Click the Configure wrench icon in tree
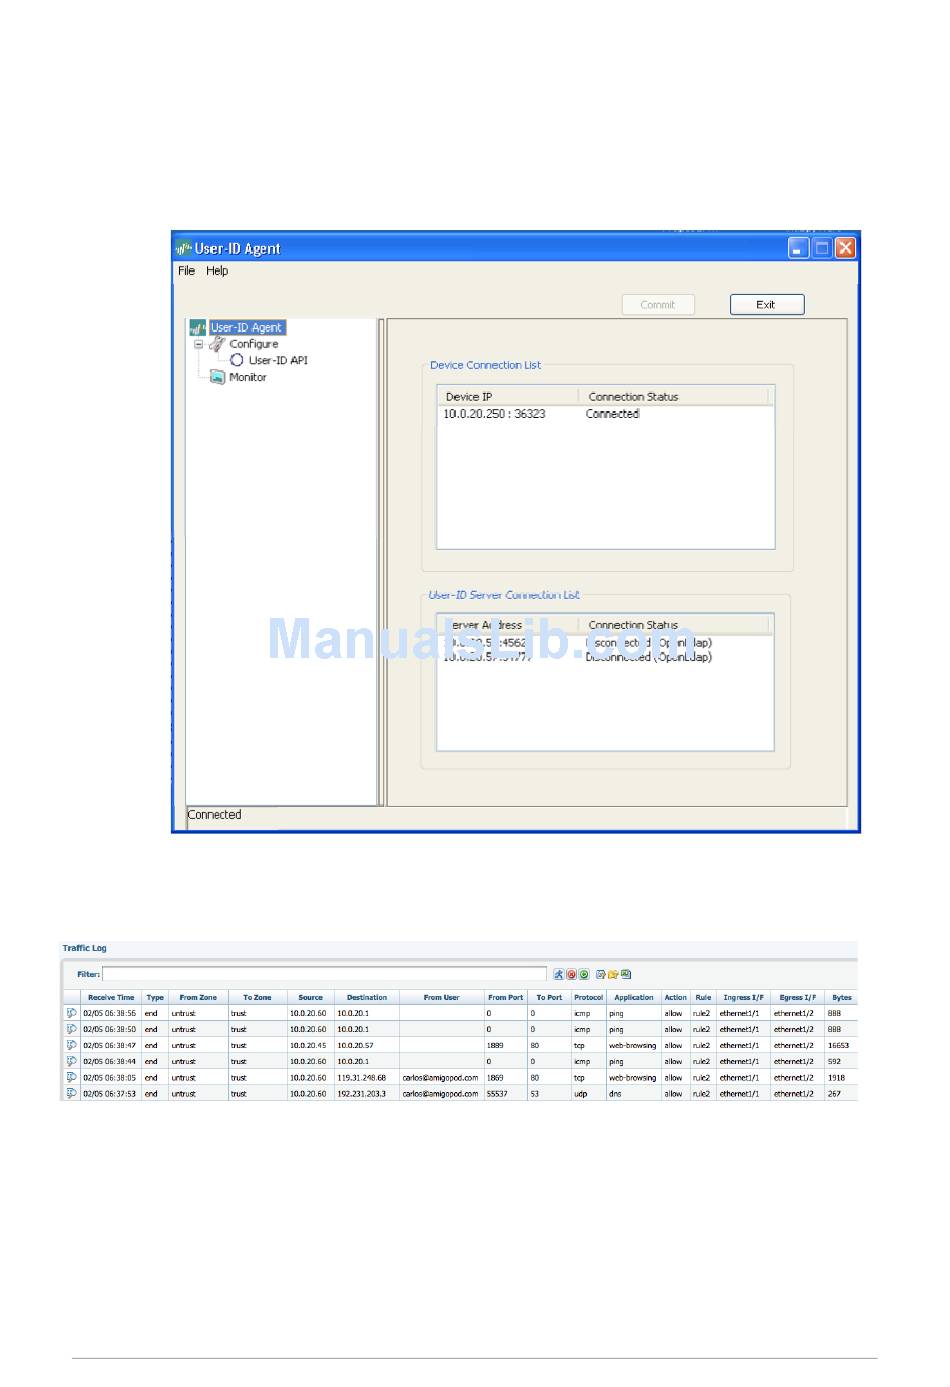Screen dimensions: 950x1387 [217, 344]
